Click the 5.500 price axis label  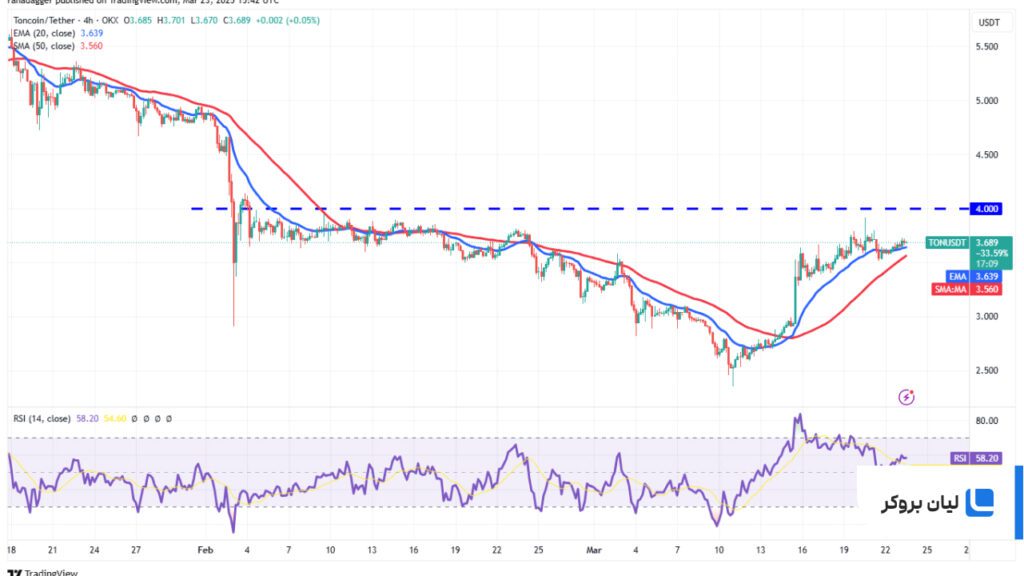pyautogui.click(x=987, y=47)
